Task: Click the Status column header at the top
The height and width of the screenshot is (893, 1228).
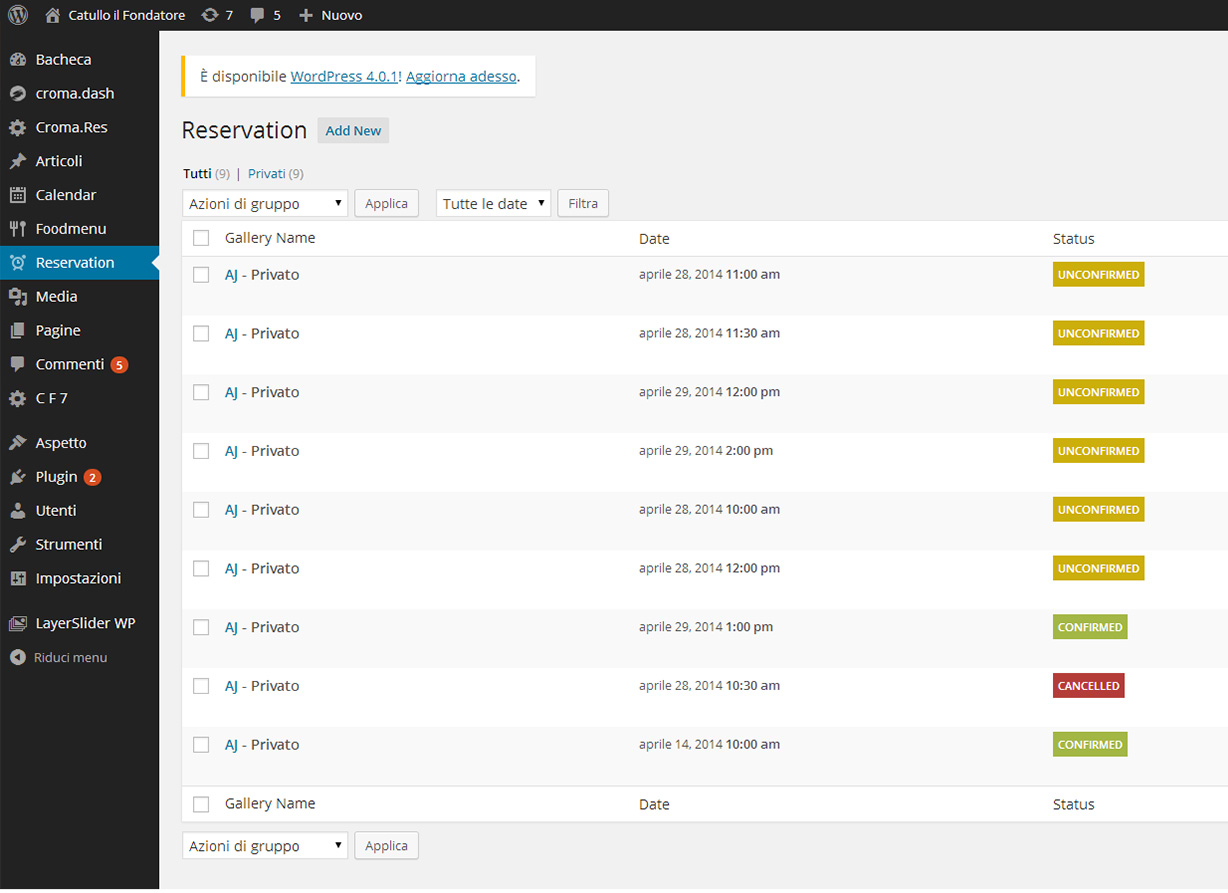Action: (x=1073, y=239)
